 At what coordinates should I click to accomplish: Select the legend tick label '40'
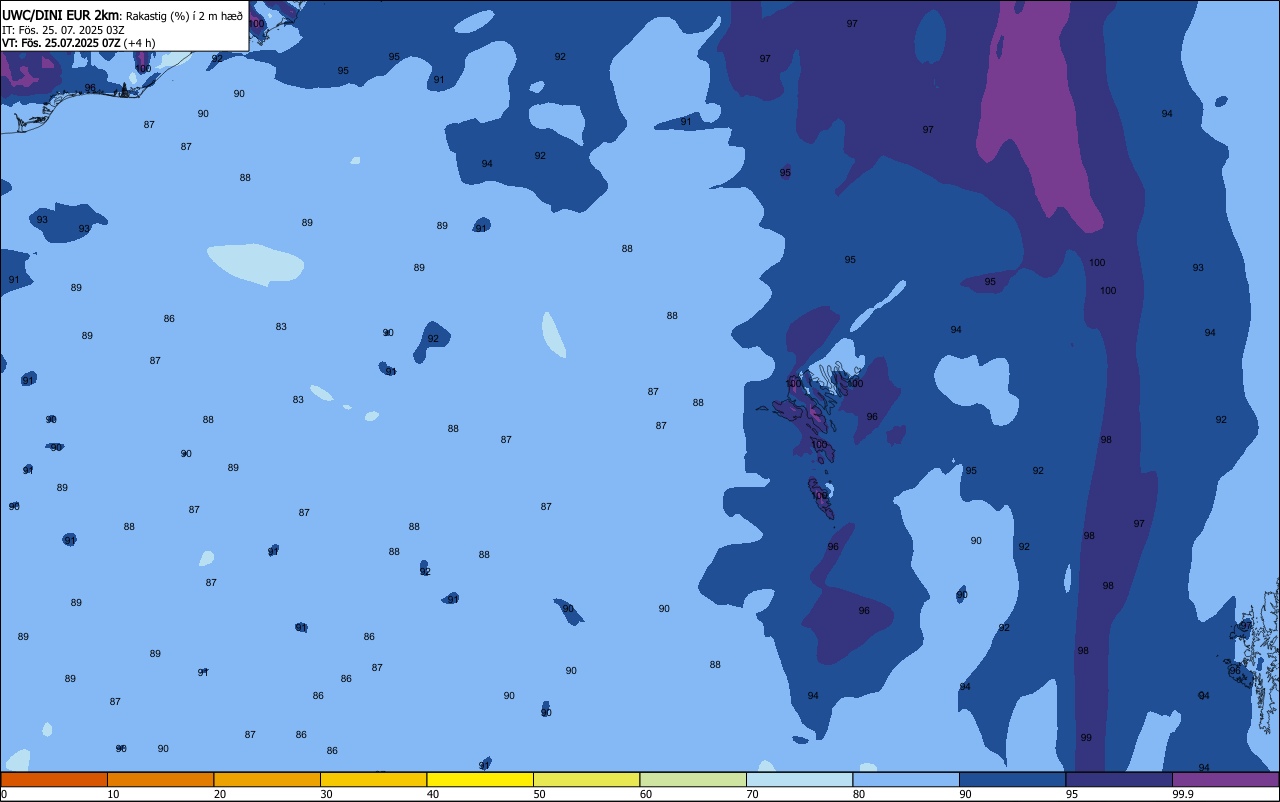(433, 794)
